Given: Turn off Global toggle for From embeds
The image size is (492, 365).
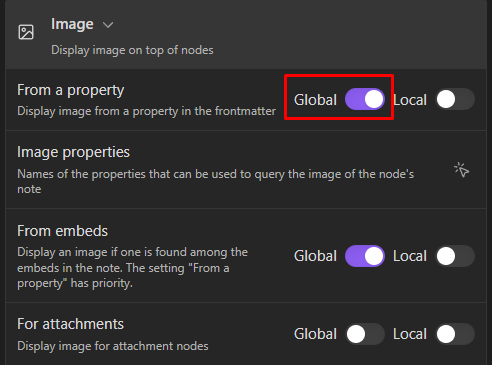Looking at the screenshot, I should pyautogui.click(x=365, y=256).
